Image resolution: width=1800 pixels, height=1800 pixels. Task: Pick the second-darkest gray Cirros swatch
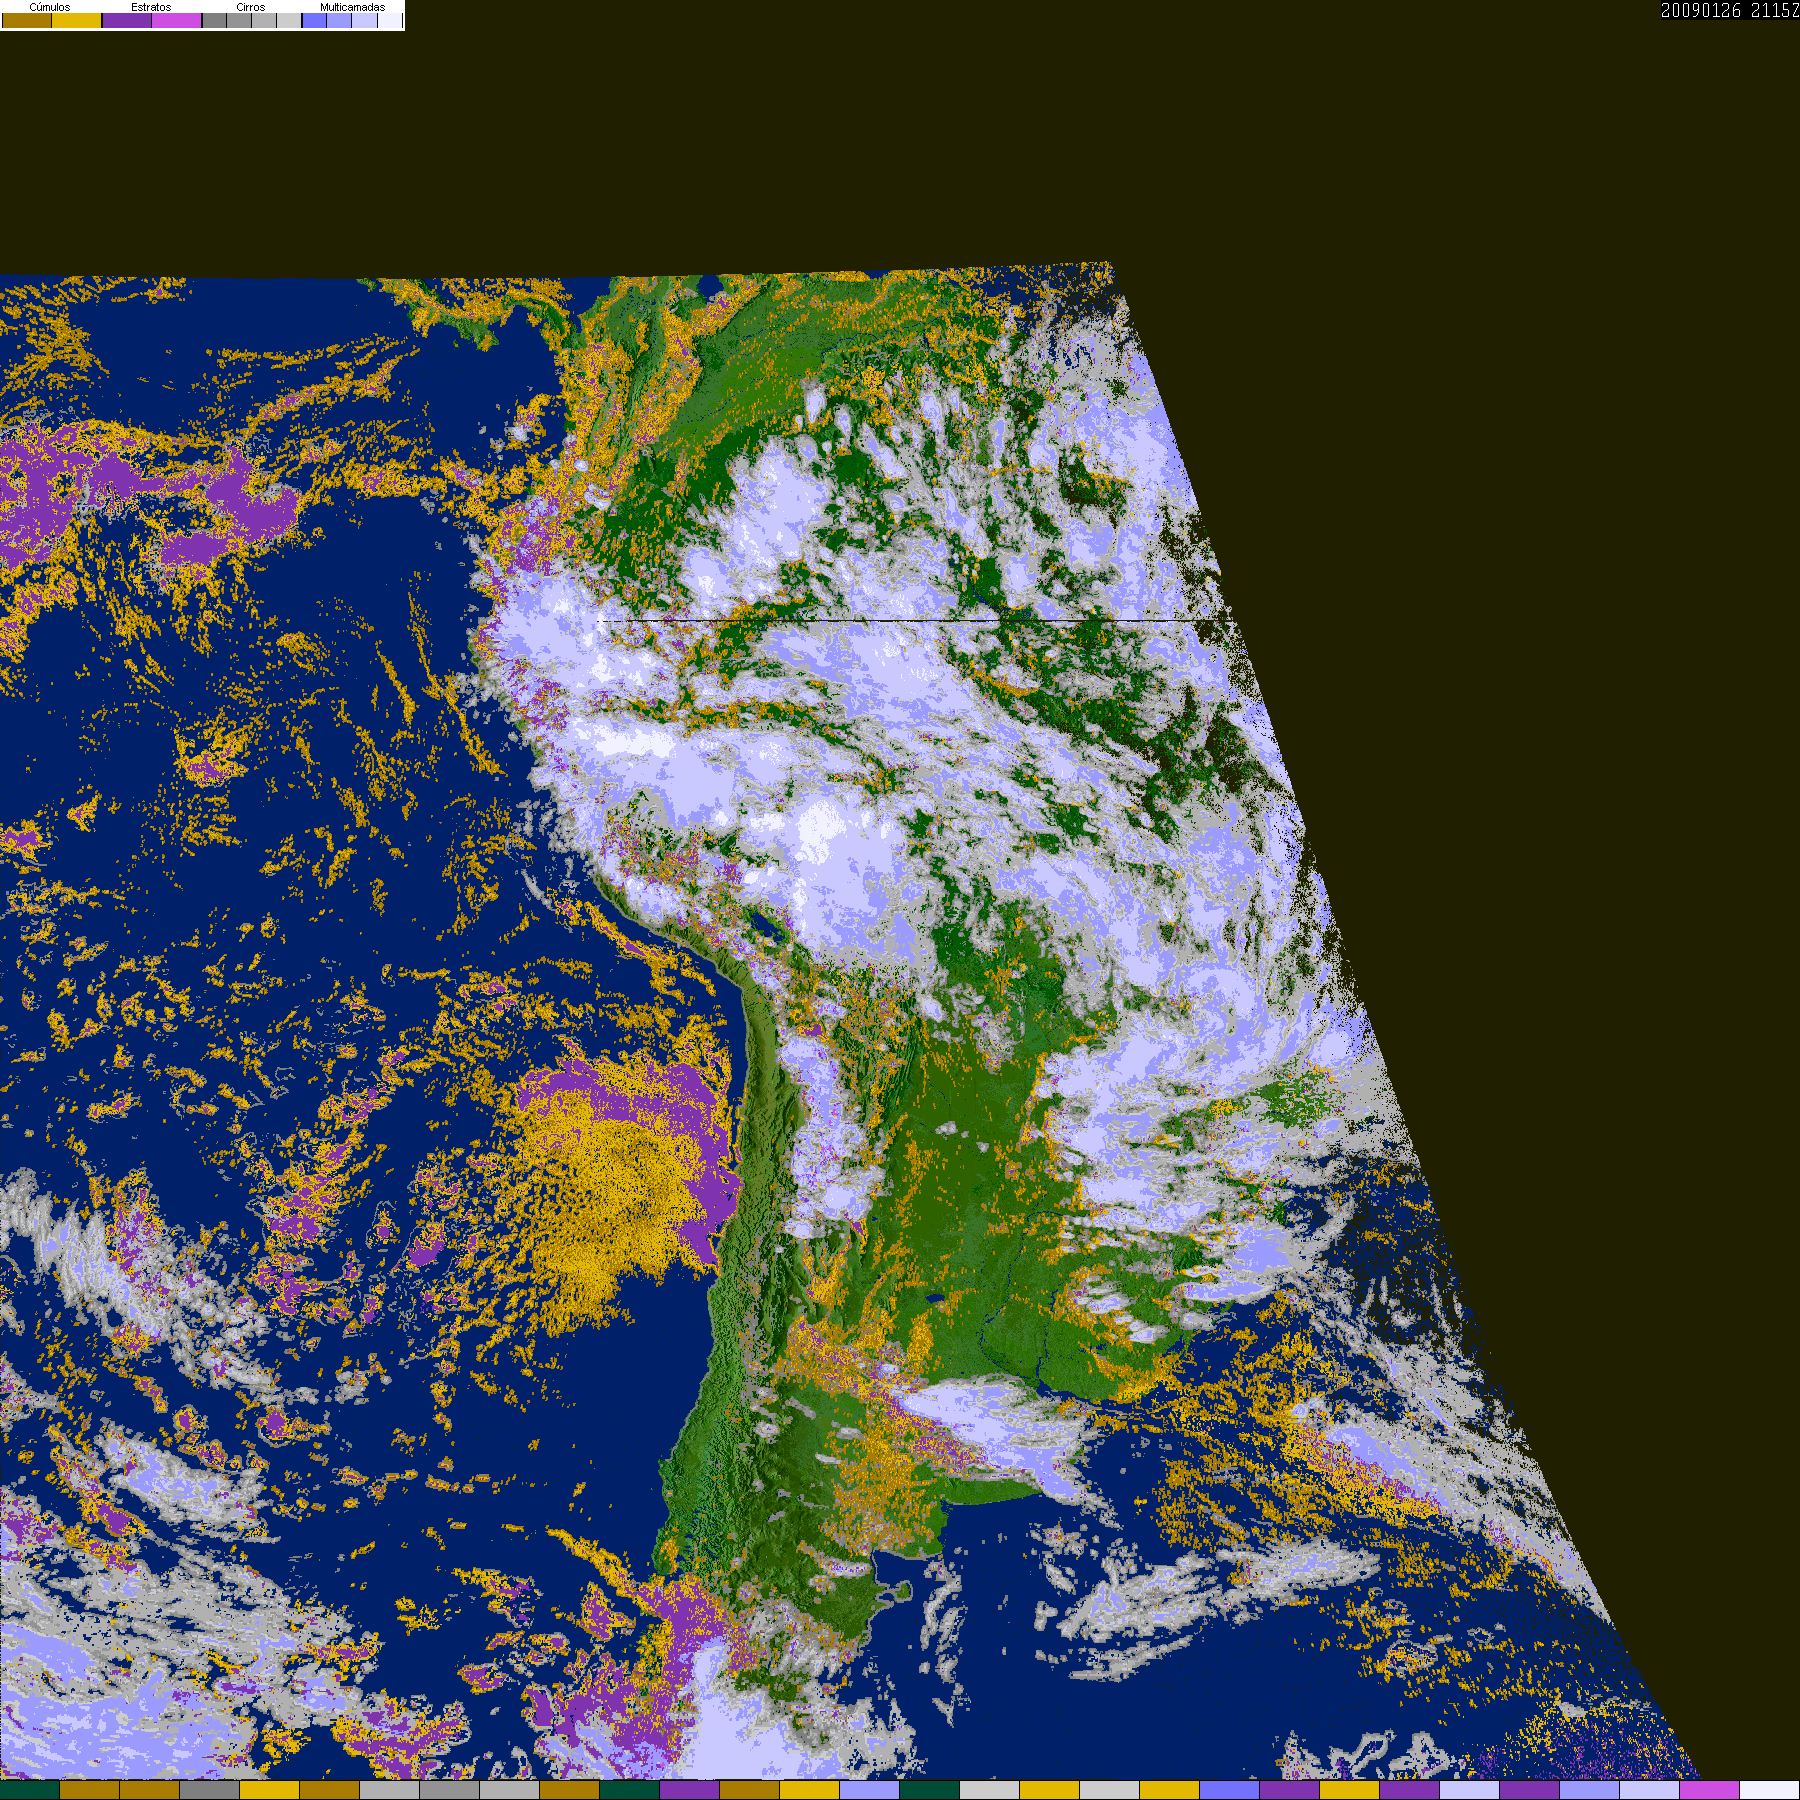click(239, 20)
